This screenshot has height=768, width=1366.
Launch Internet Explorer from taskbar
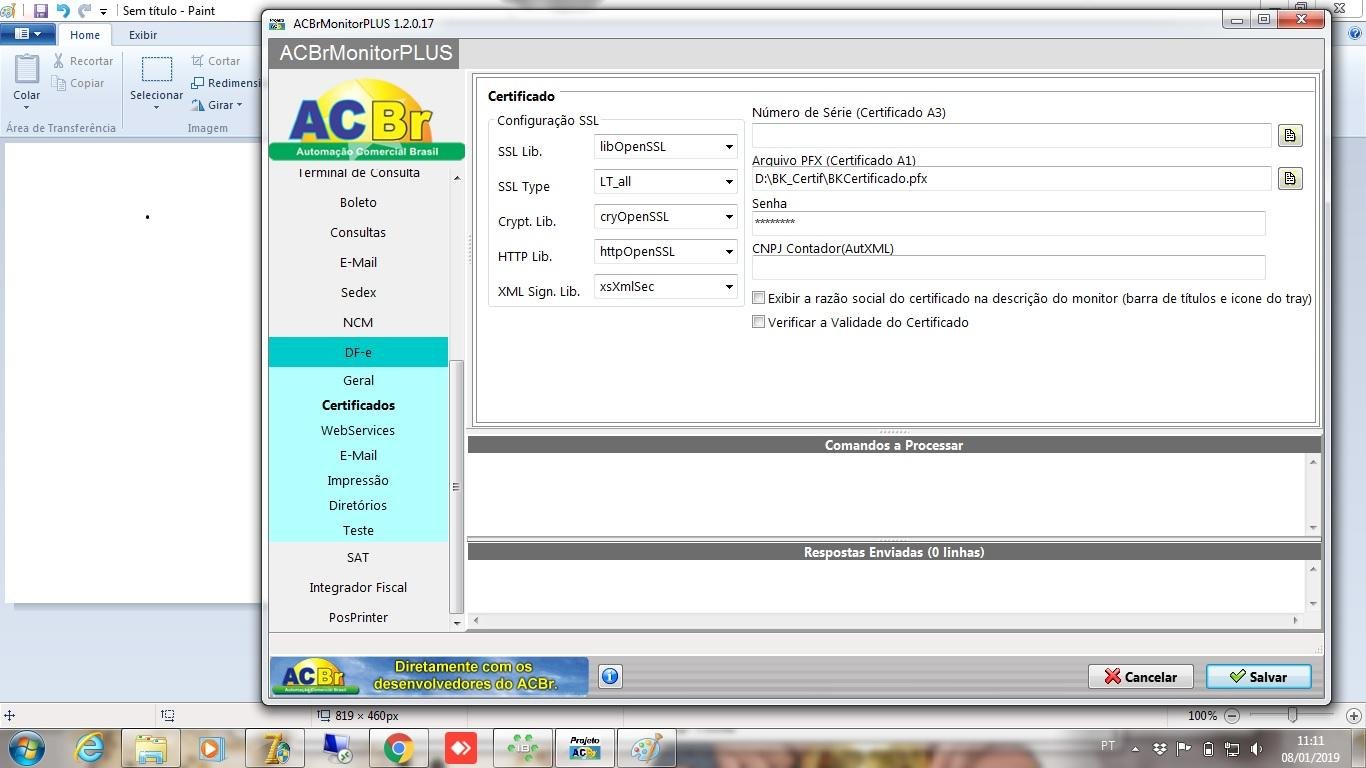(x=89, y=748)
